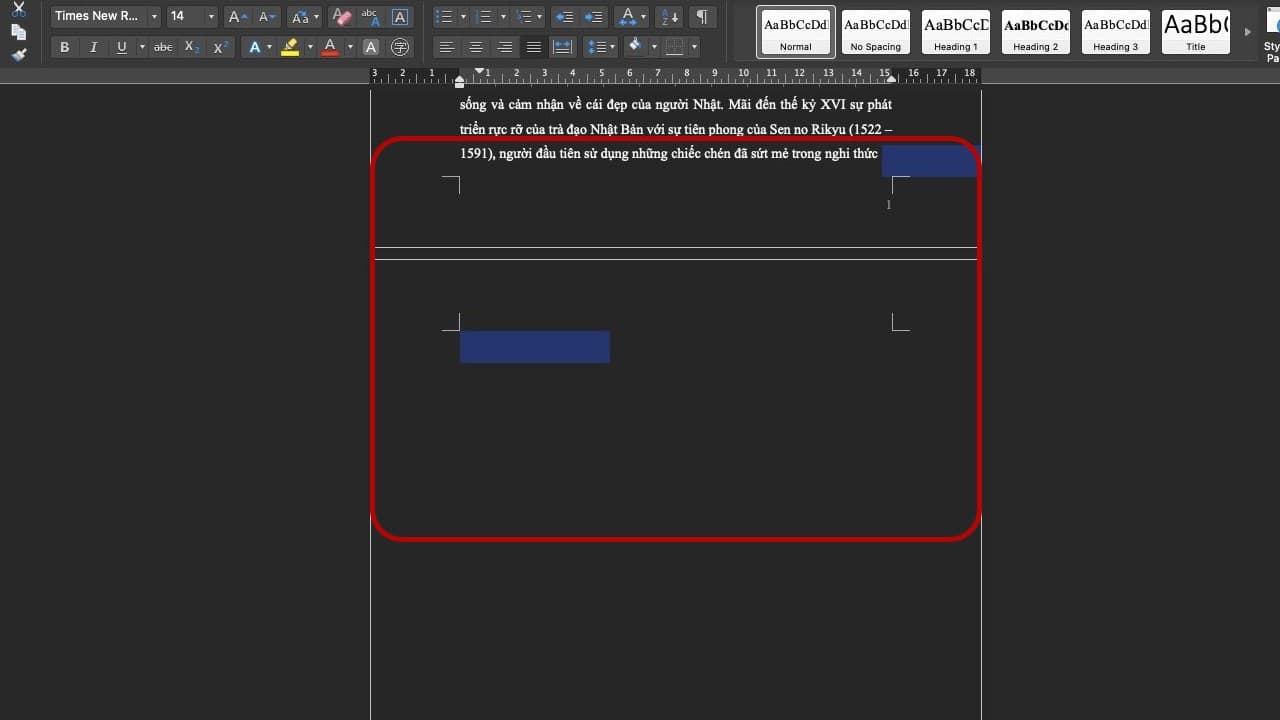
Task: Align text left
Action: coord(447,47)
